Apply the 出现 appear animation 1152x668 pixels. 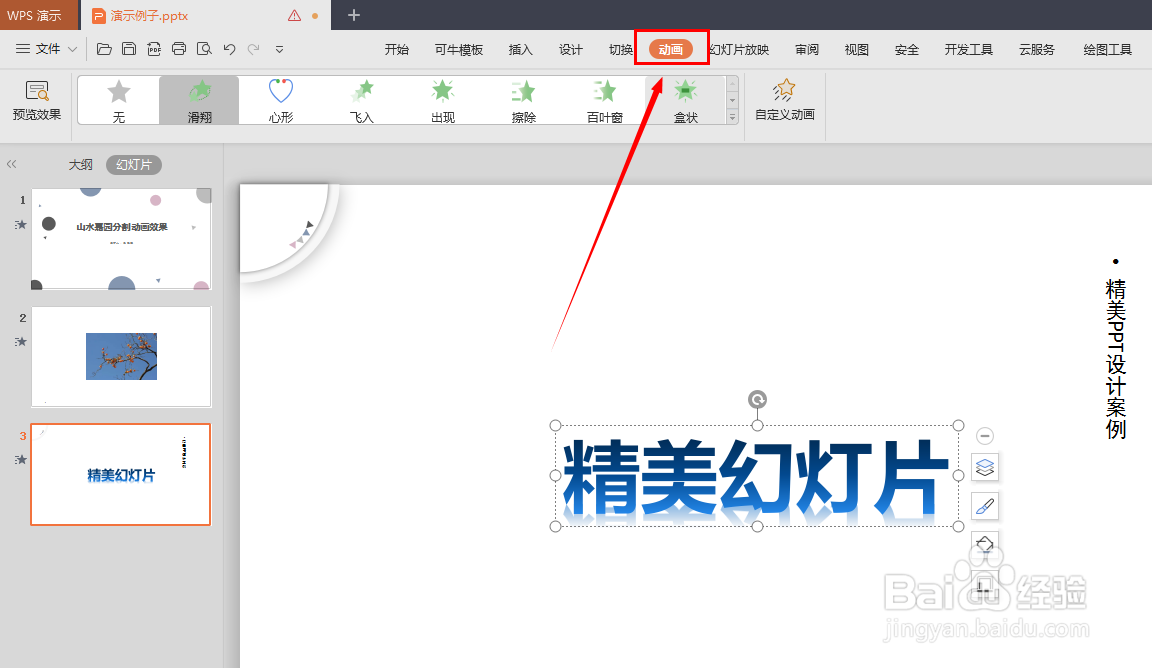[x=442, y=101]
